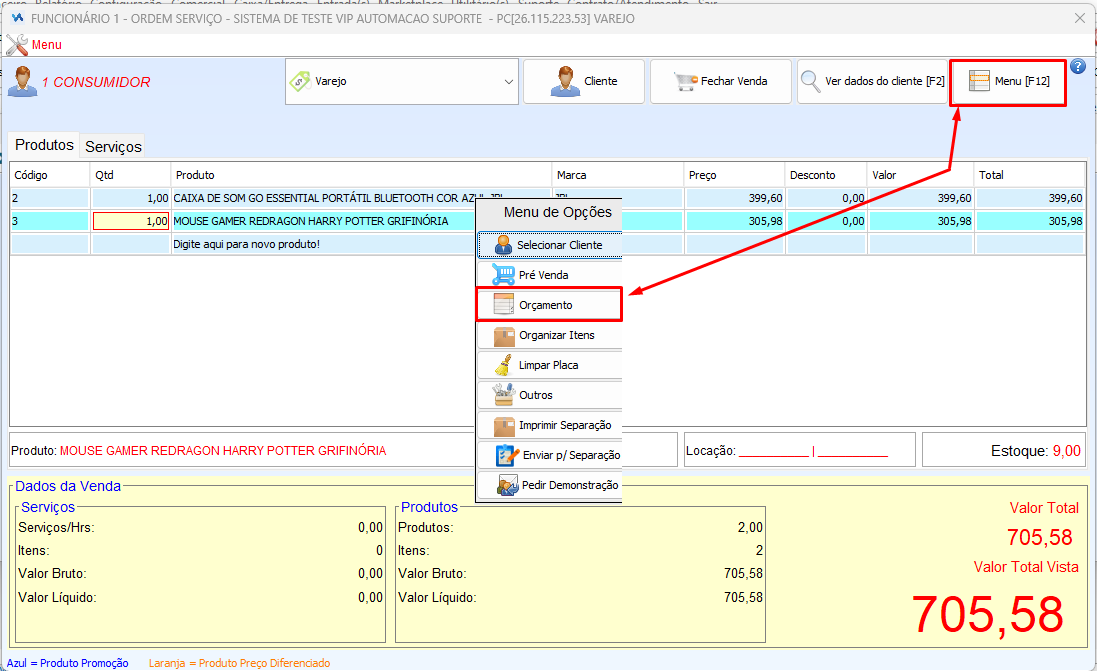Click the Cliente button
The width and height of the screenshot is (1097, 671).
coord(584,82)
